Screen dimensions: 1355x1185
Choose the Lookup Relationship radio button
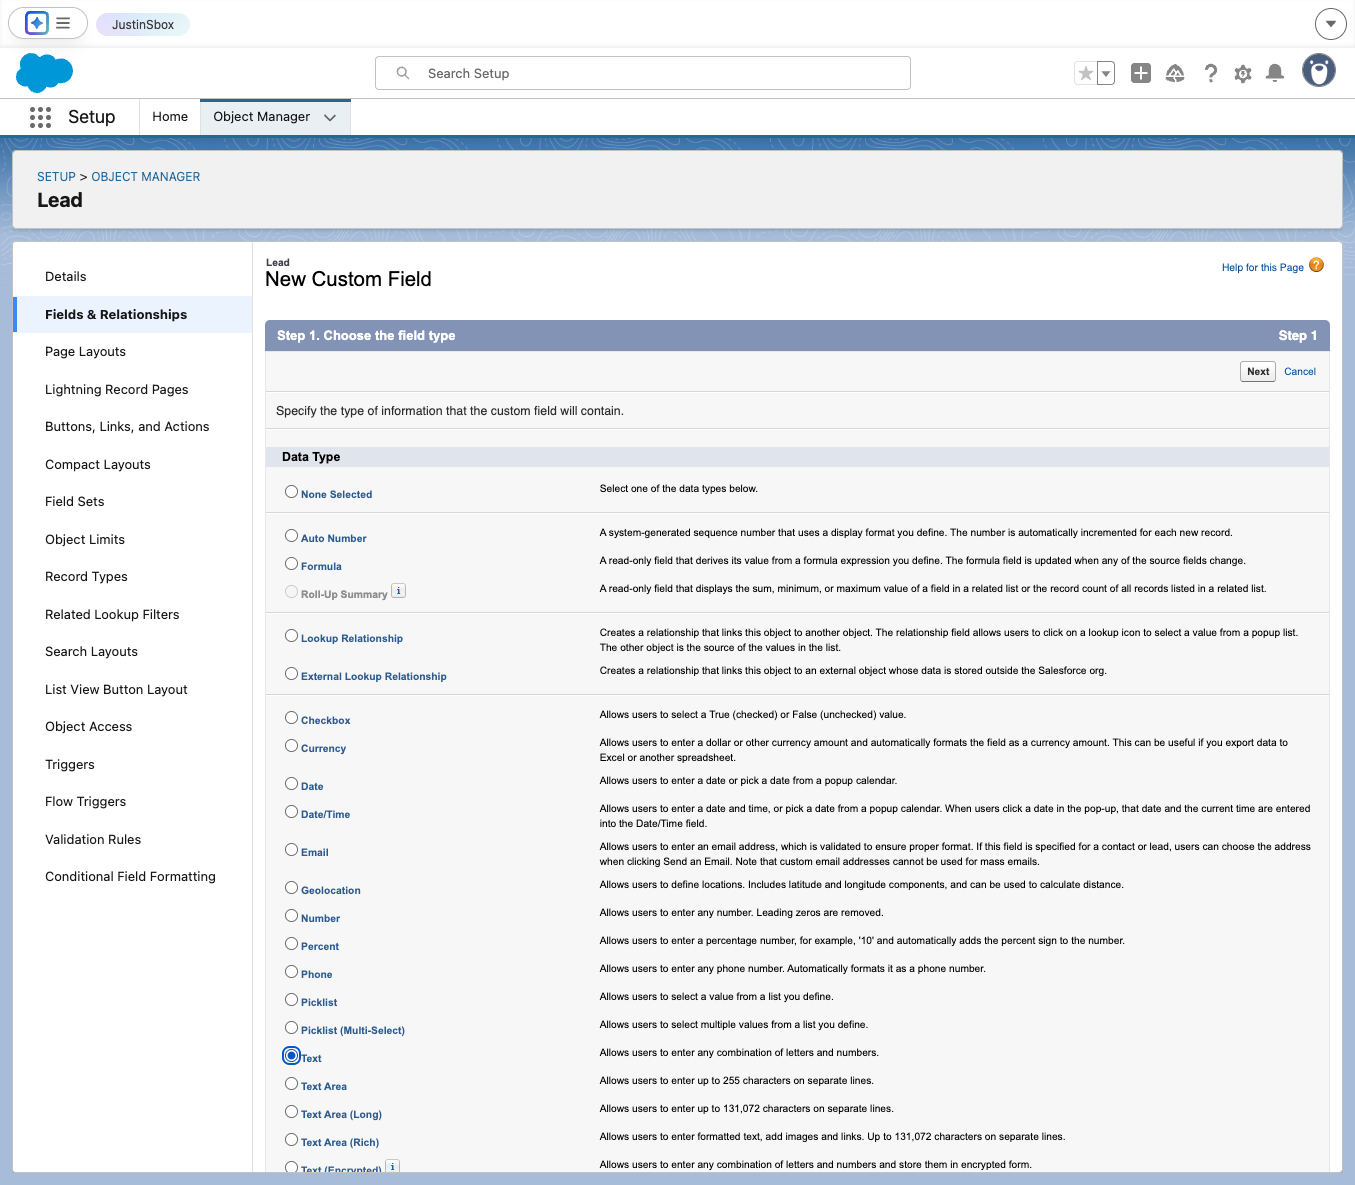tap(291, 636)
